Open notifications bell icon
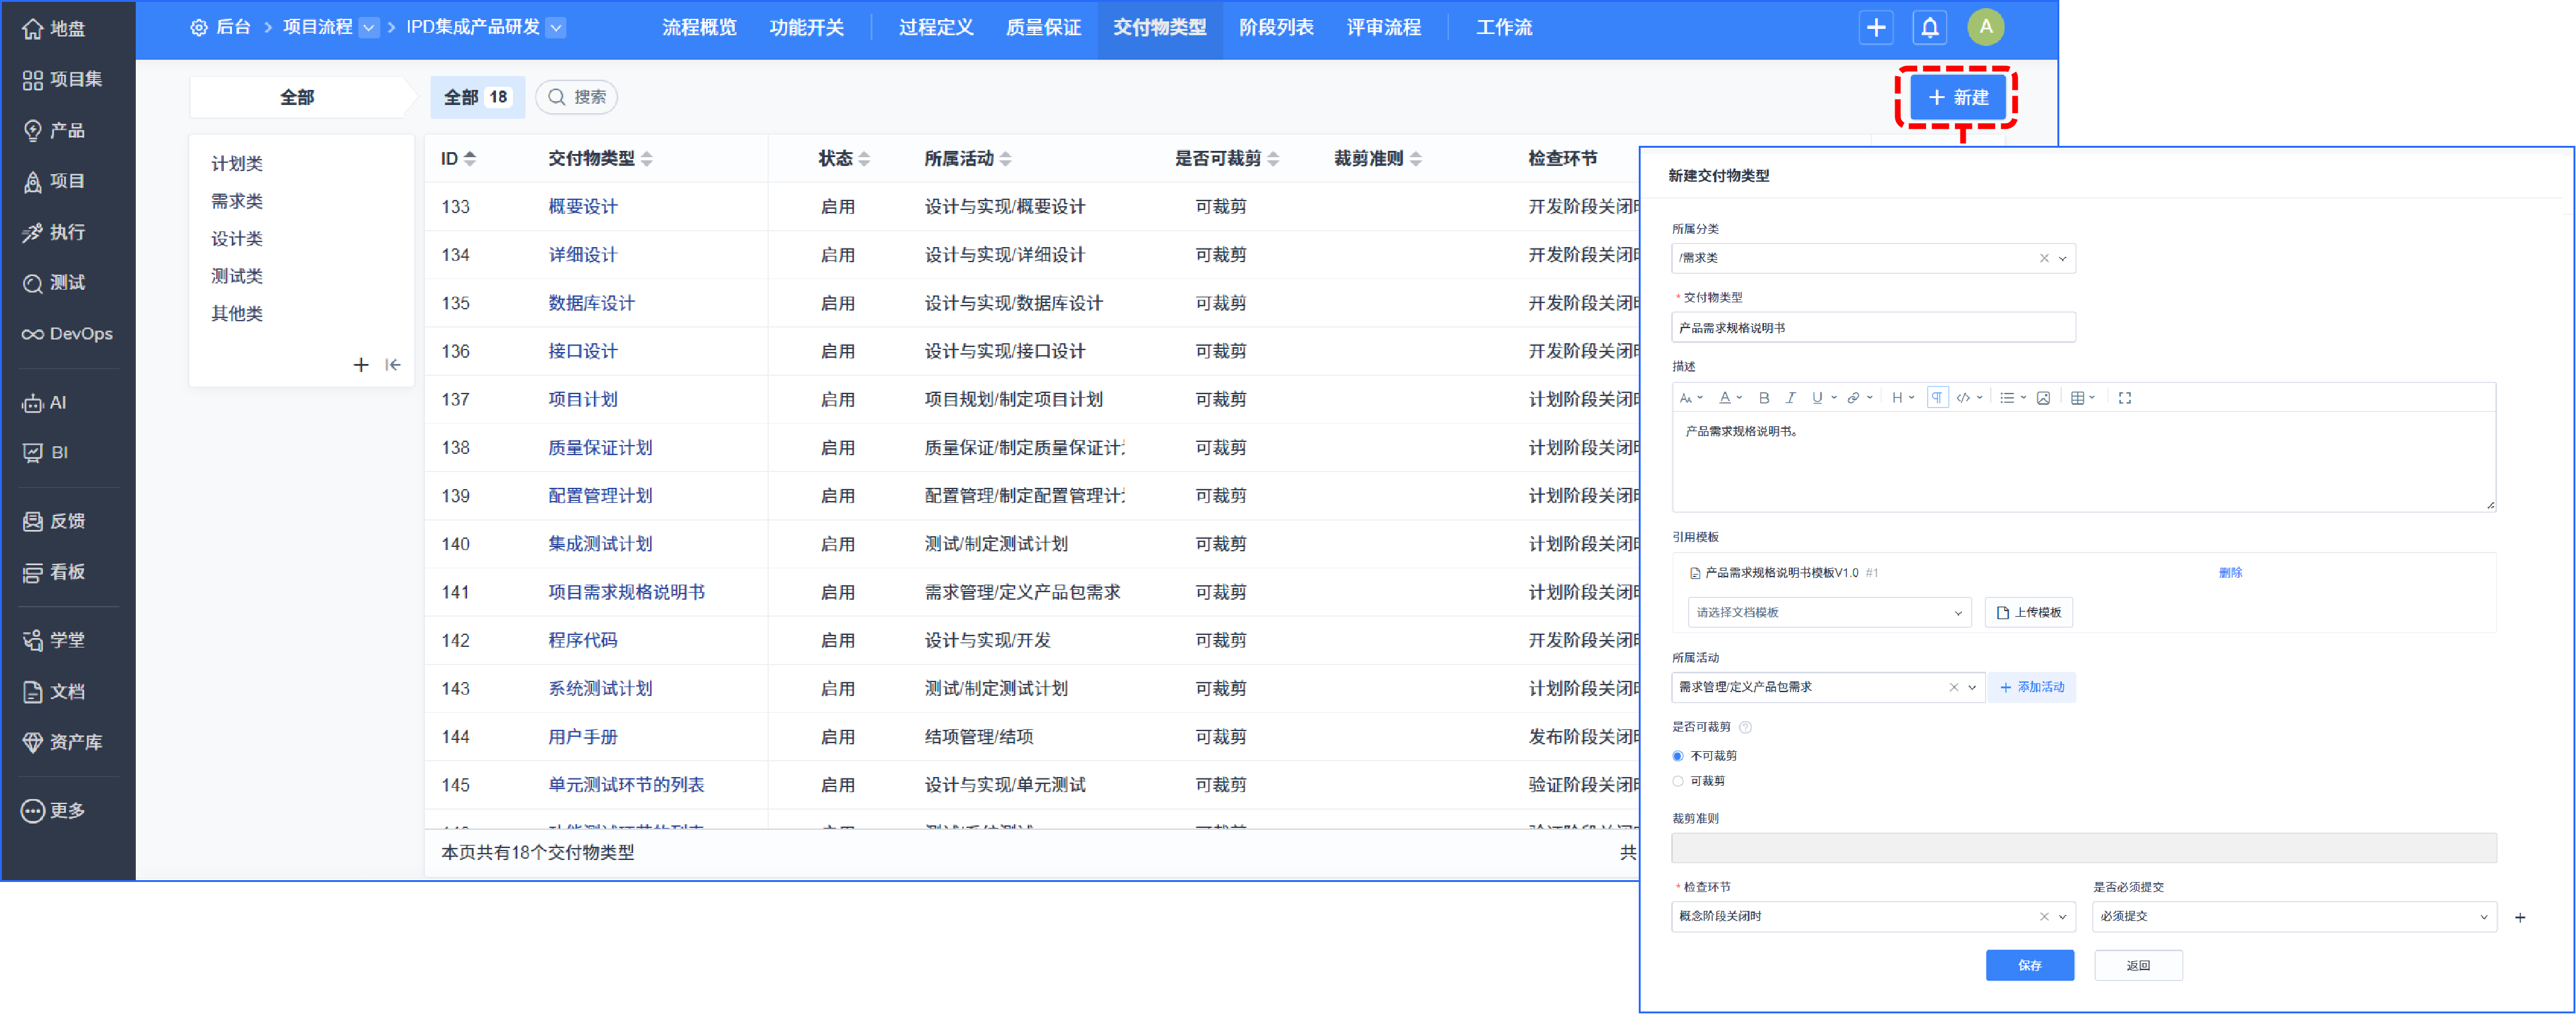The width and height of the screenshot is (2576, 1014). [x=1930, y=28]
